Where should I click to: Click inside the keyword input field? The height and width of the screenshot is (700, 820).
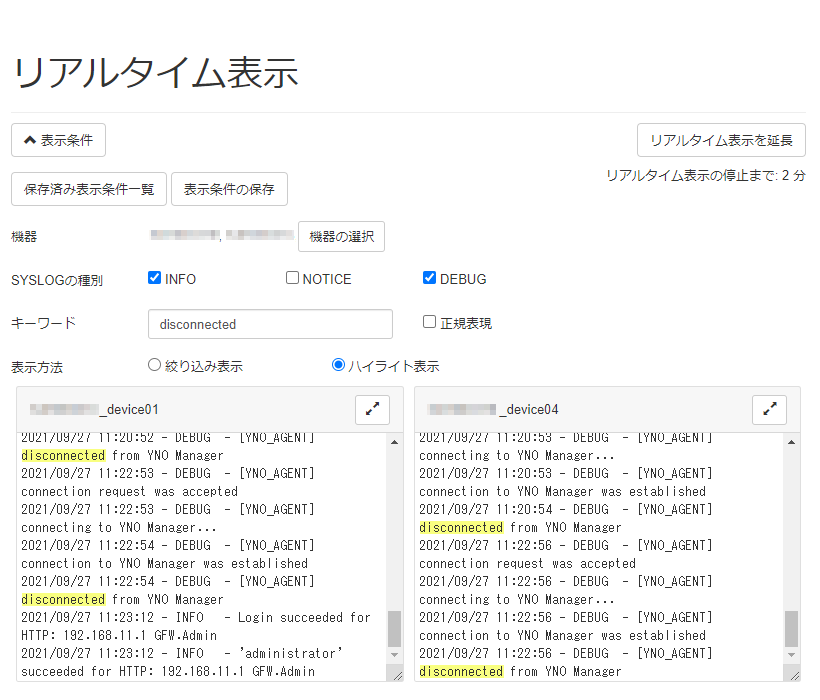click(270, 324)
